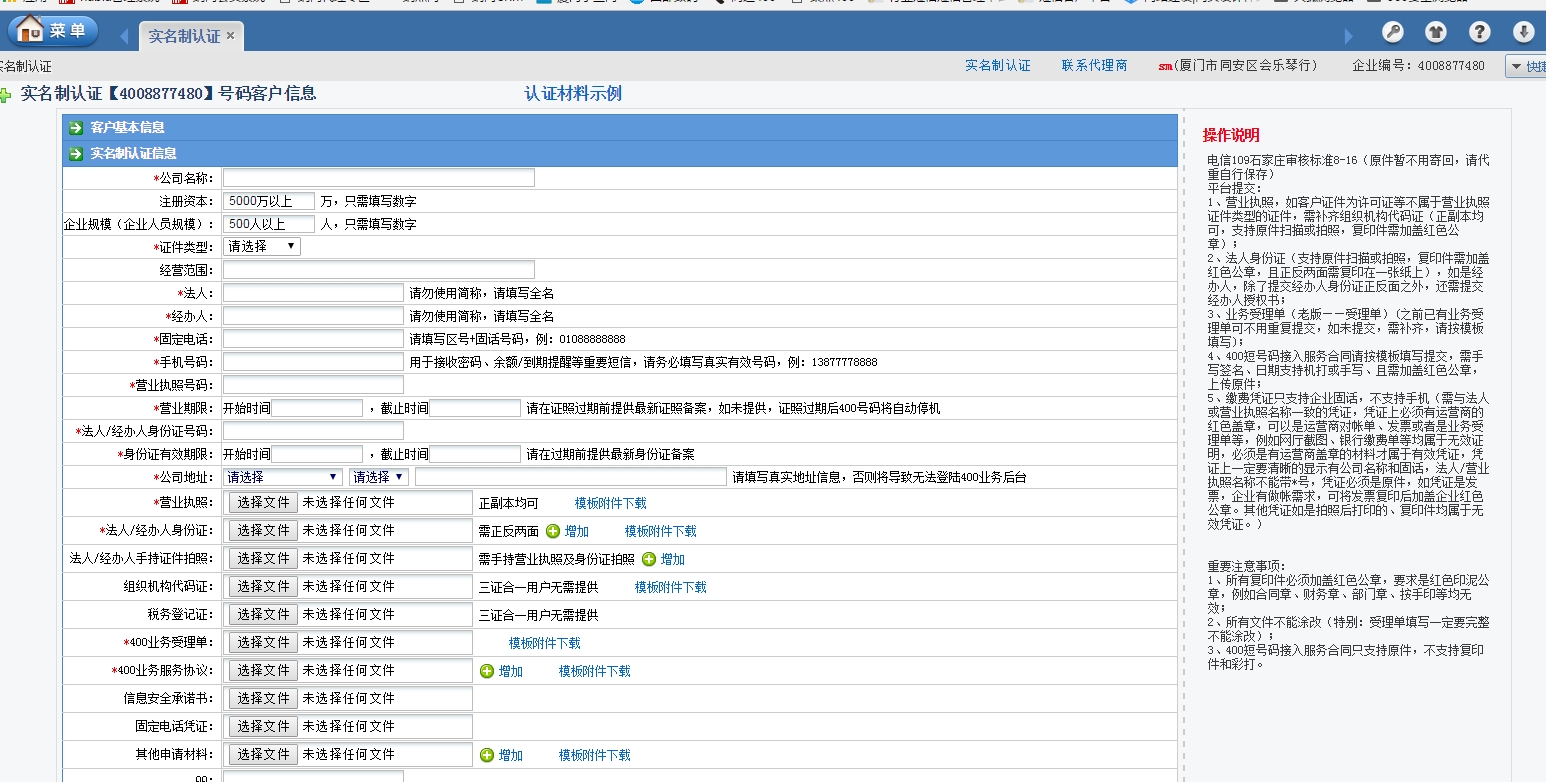This screenshot has height=782, width=1546.
Task: Switch to the 实名制认证 tab
Action: pos(184,36)
